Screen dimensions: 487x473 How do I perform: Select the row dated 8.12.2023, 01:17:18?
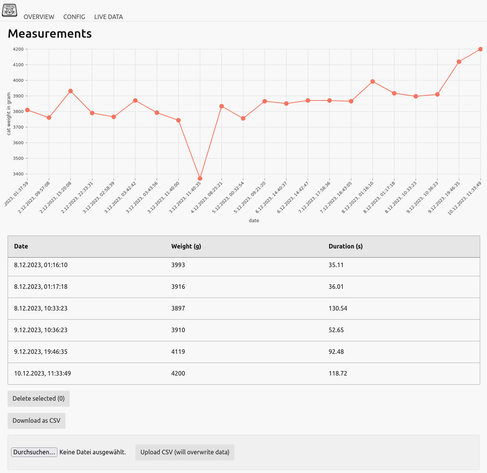244,287
